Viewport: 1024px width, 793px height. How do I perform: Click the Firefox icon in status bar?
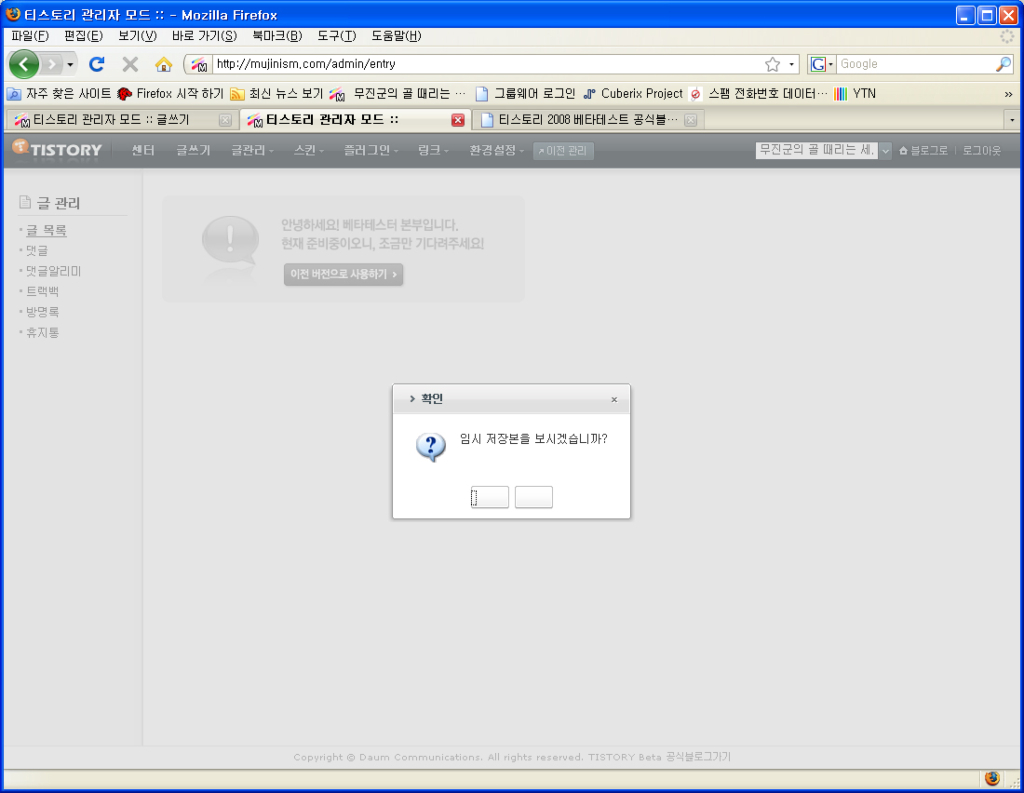pos(992,779)
